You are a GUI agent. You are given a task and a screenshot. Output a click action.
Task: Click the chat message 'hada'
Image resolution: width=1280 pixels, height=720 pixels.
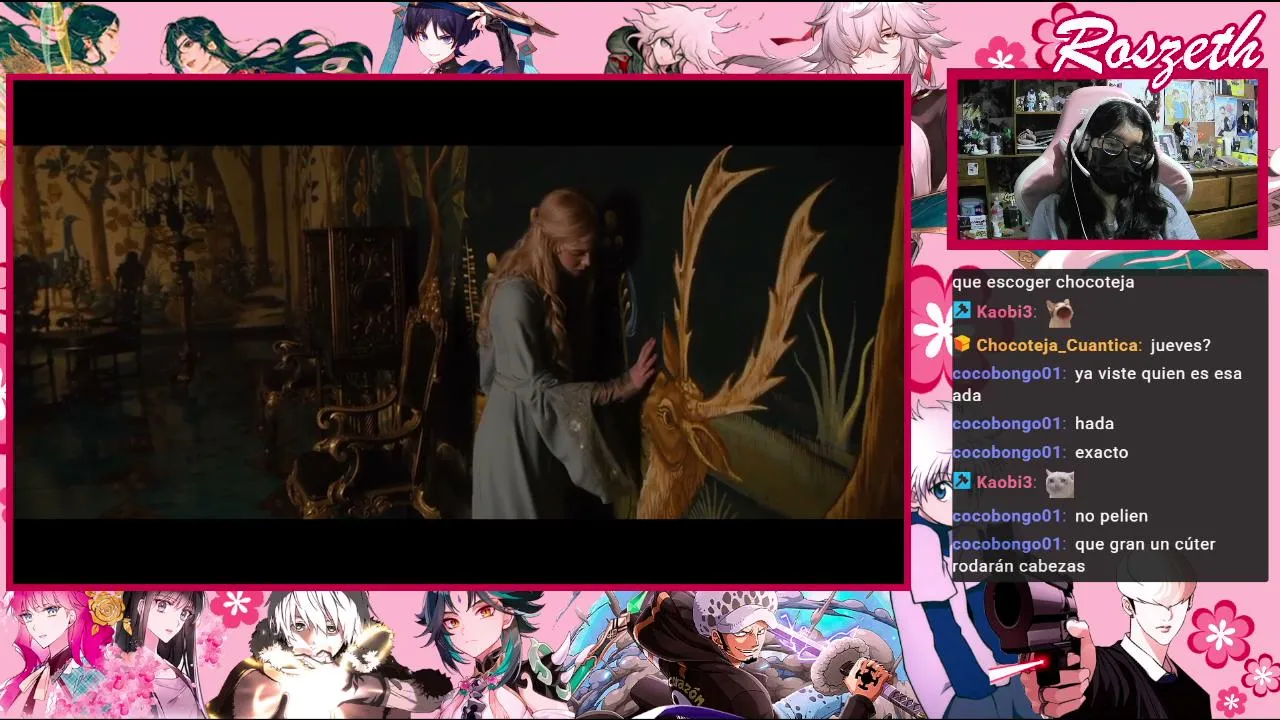tap(1094, 424)
